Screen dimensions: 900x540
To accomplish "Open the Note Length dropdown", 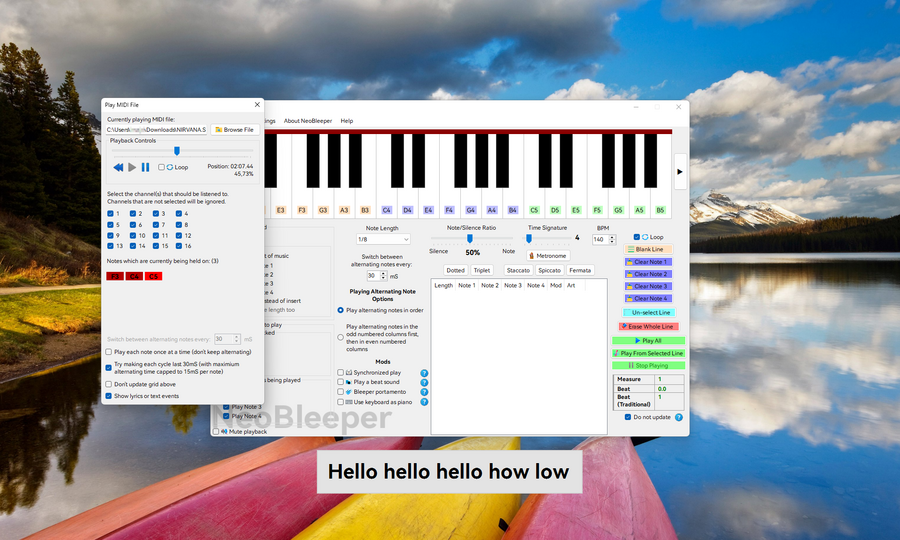I will pyautogui.click(x=383, y=239).
